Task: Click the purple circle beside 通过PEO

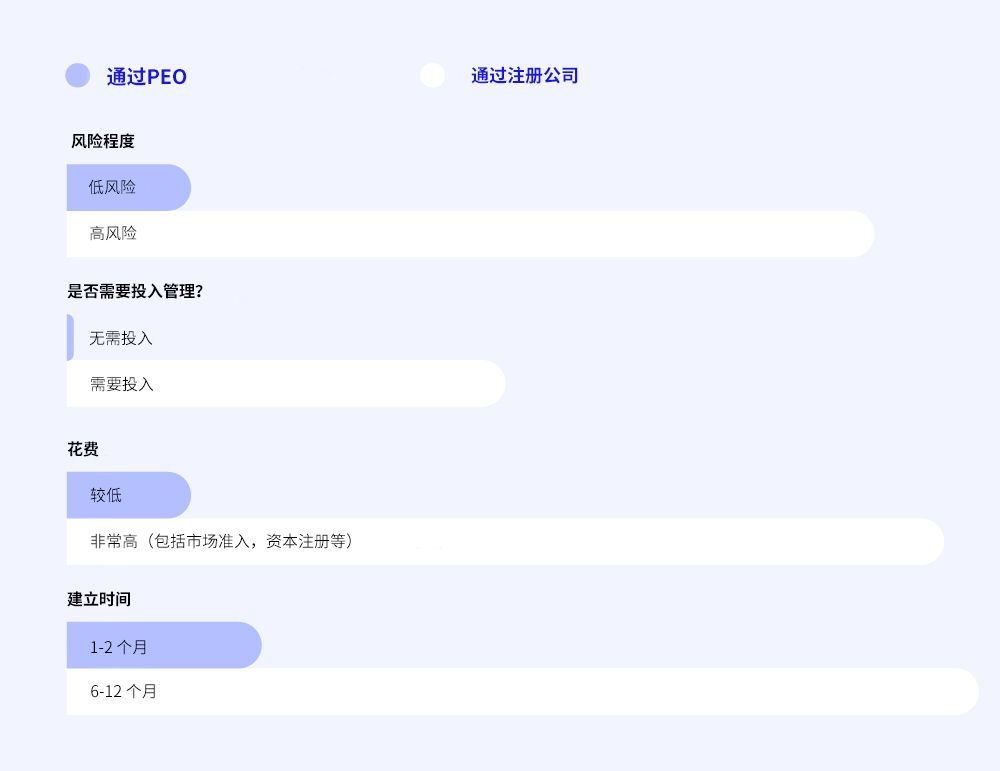Action: (x=78, y=76)
